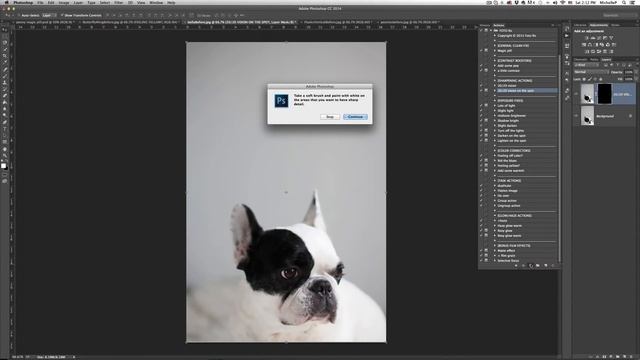Viewport: 640px width, 360px height.
Task: Open the Help menu
Action: tap(171, 2)
